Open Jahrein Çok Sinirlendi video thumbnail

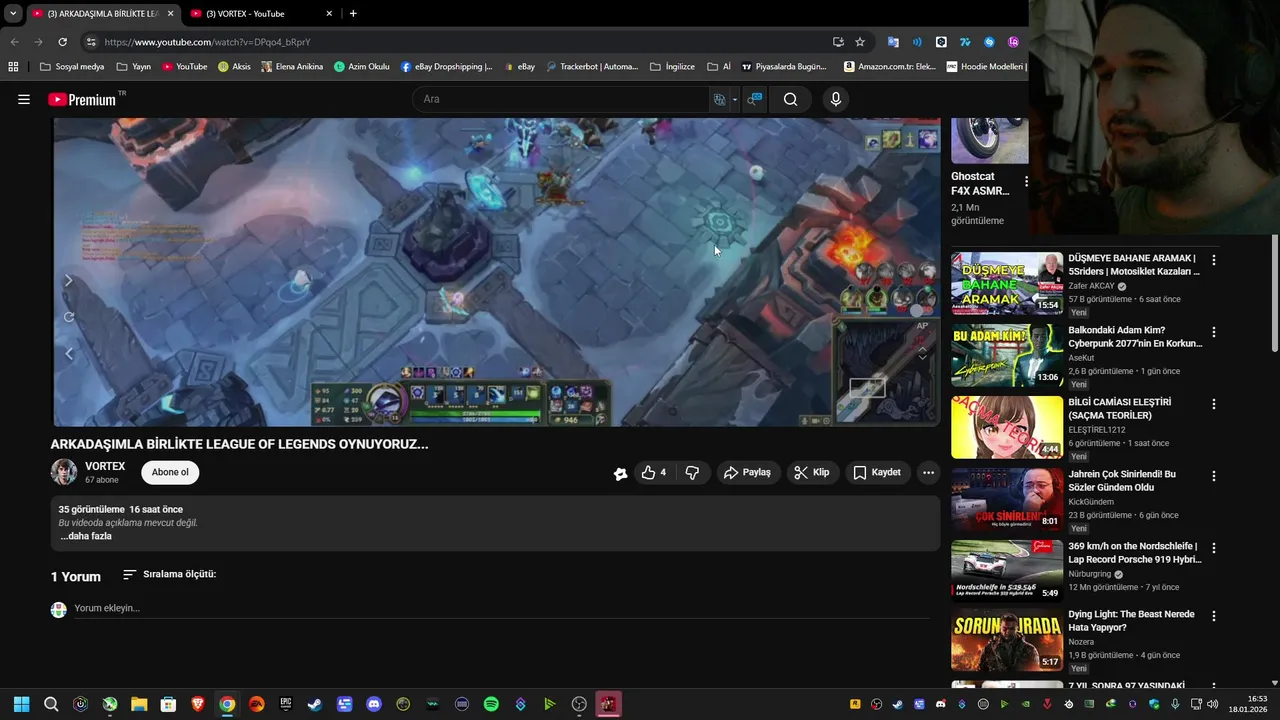coord(1007,499)
